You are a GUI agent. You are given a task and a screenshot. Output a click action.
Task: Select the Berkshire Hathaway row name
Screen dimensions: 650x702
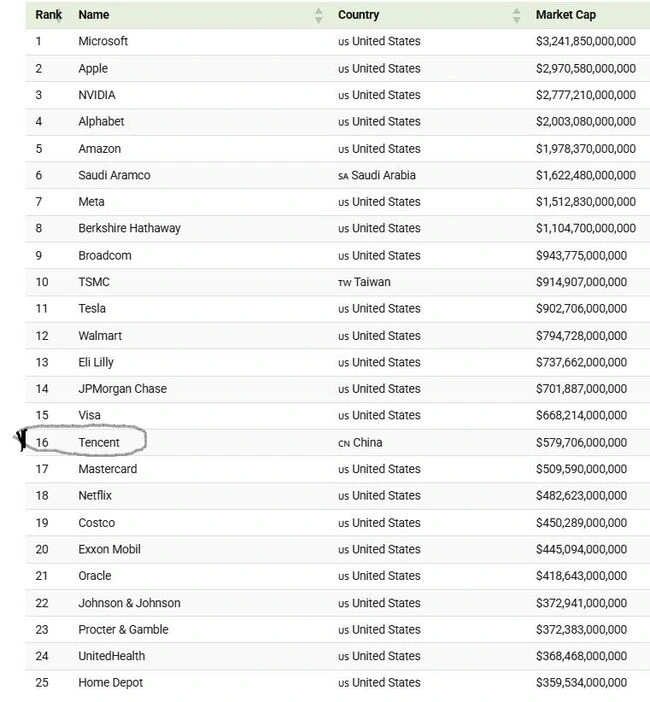129,228
